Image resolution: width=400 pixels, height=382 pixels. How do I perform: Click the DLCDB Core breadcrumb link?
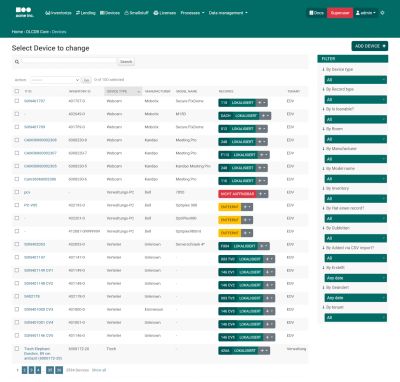click(x=37, y=32)
